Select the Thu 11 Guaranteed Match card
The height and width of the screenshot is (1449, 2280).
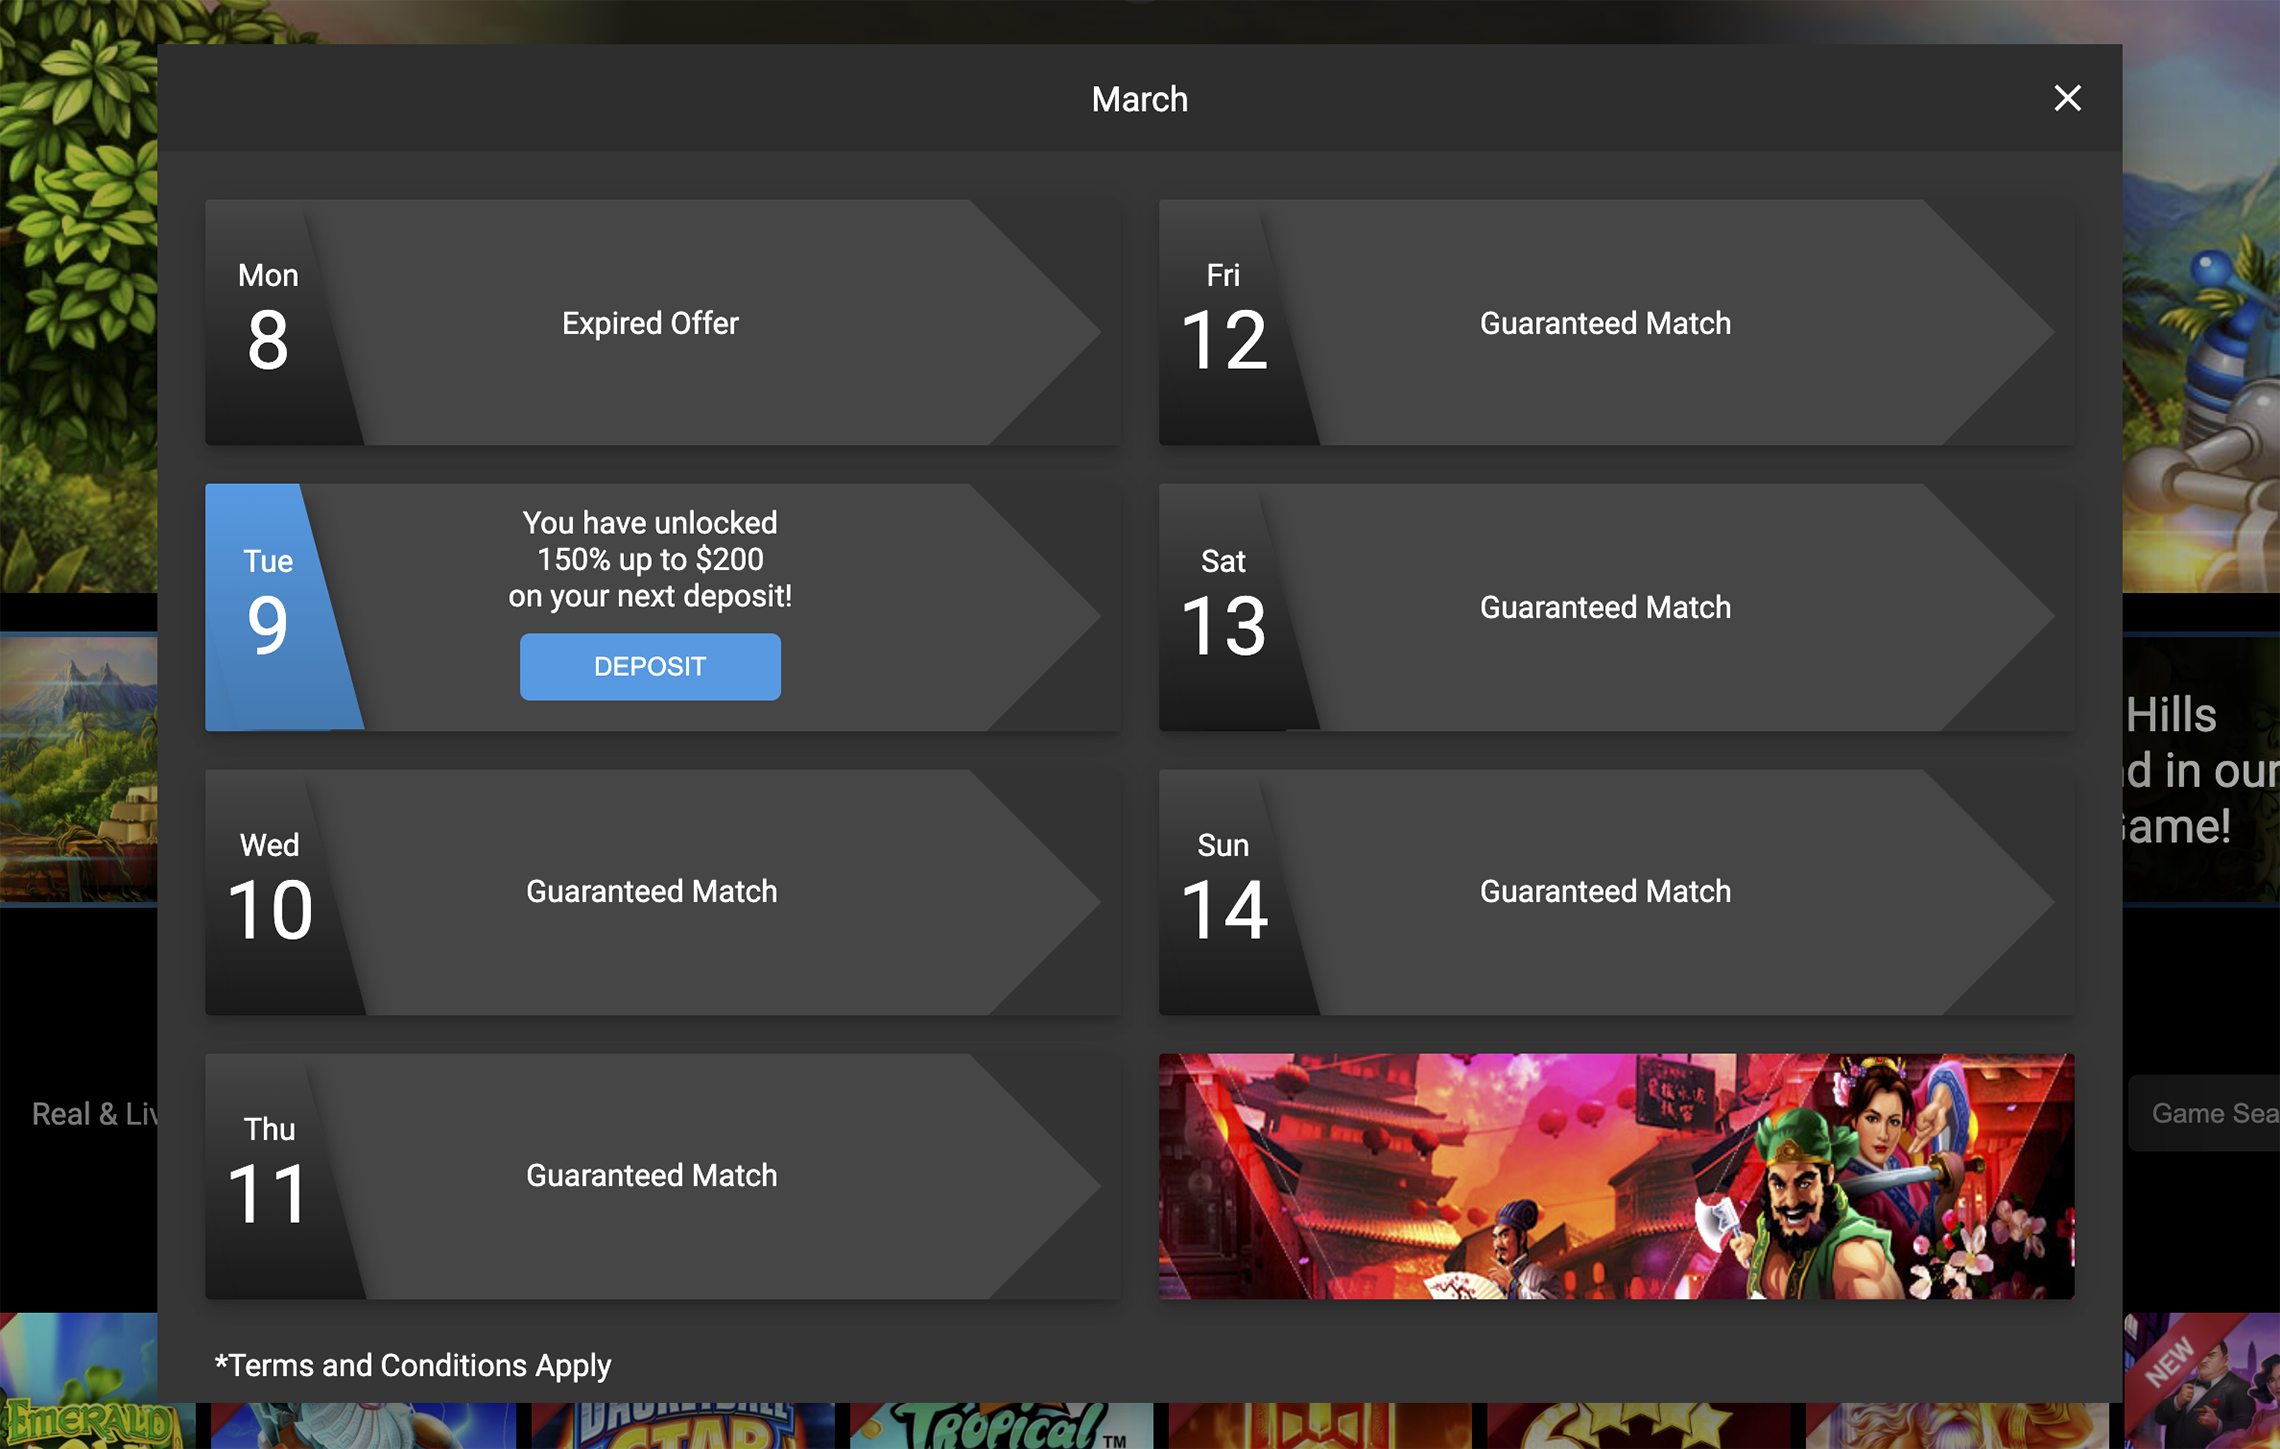pos(663,1176)
